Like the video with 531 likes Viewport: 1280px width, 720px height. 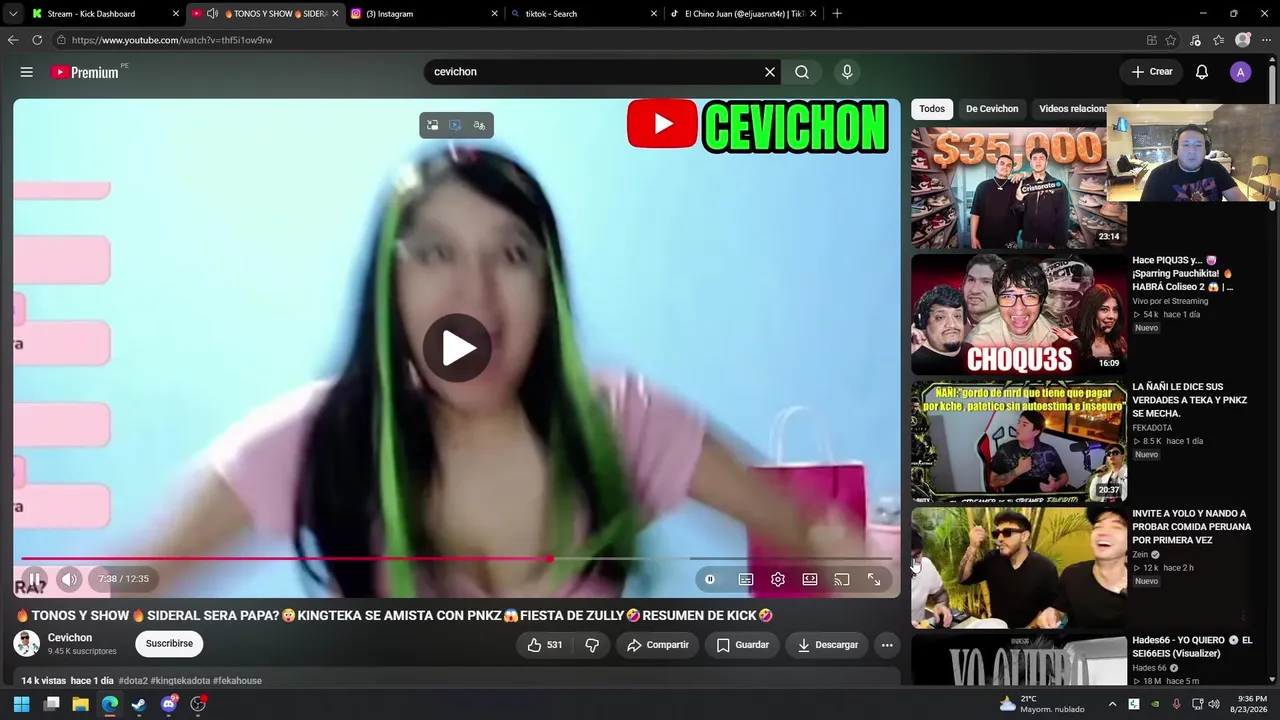(x=545, y=645)
